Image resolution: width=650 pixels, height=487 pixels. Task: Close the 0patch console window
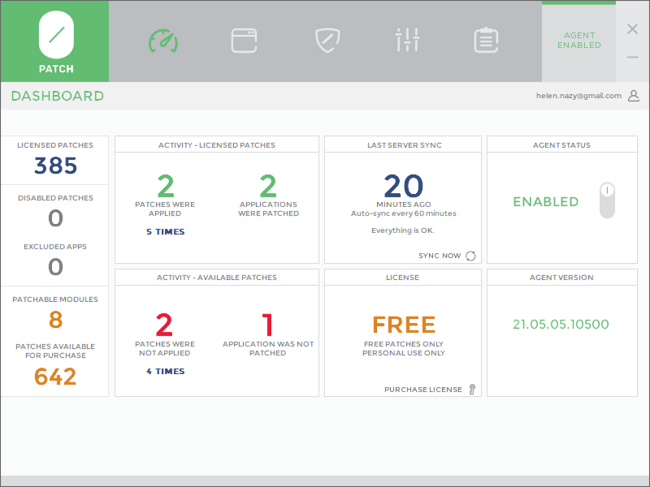pos(632,29)
